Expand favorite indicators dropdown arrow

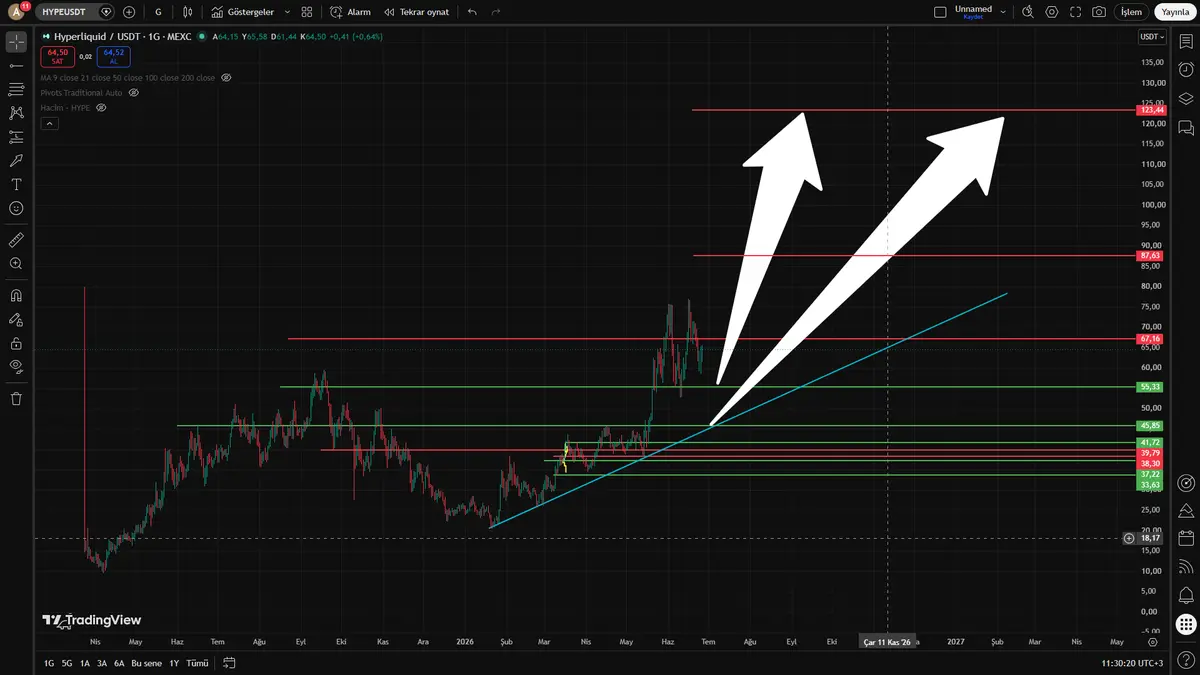point(287,12)
